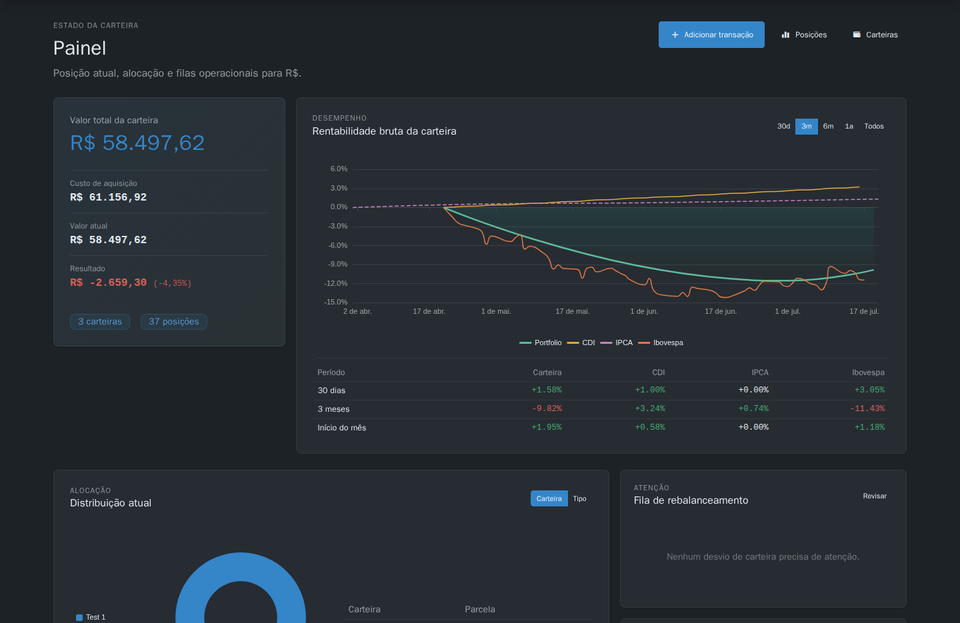Viewport: 960px width, 623px height.
Task: Click the 30 dias table row label
Action: 331,390
